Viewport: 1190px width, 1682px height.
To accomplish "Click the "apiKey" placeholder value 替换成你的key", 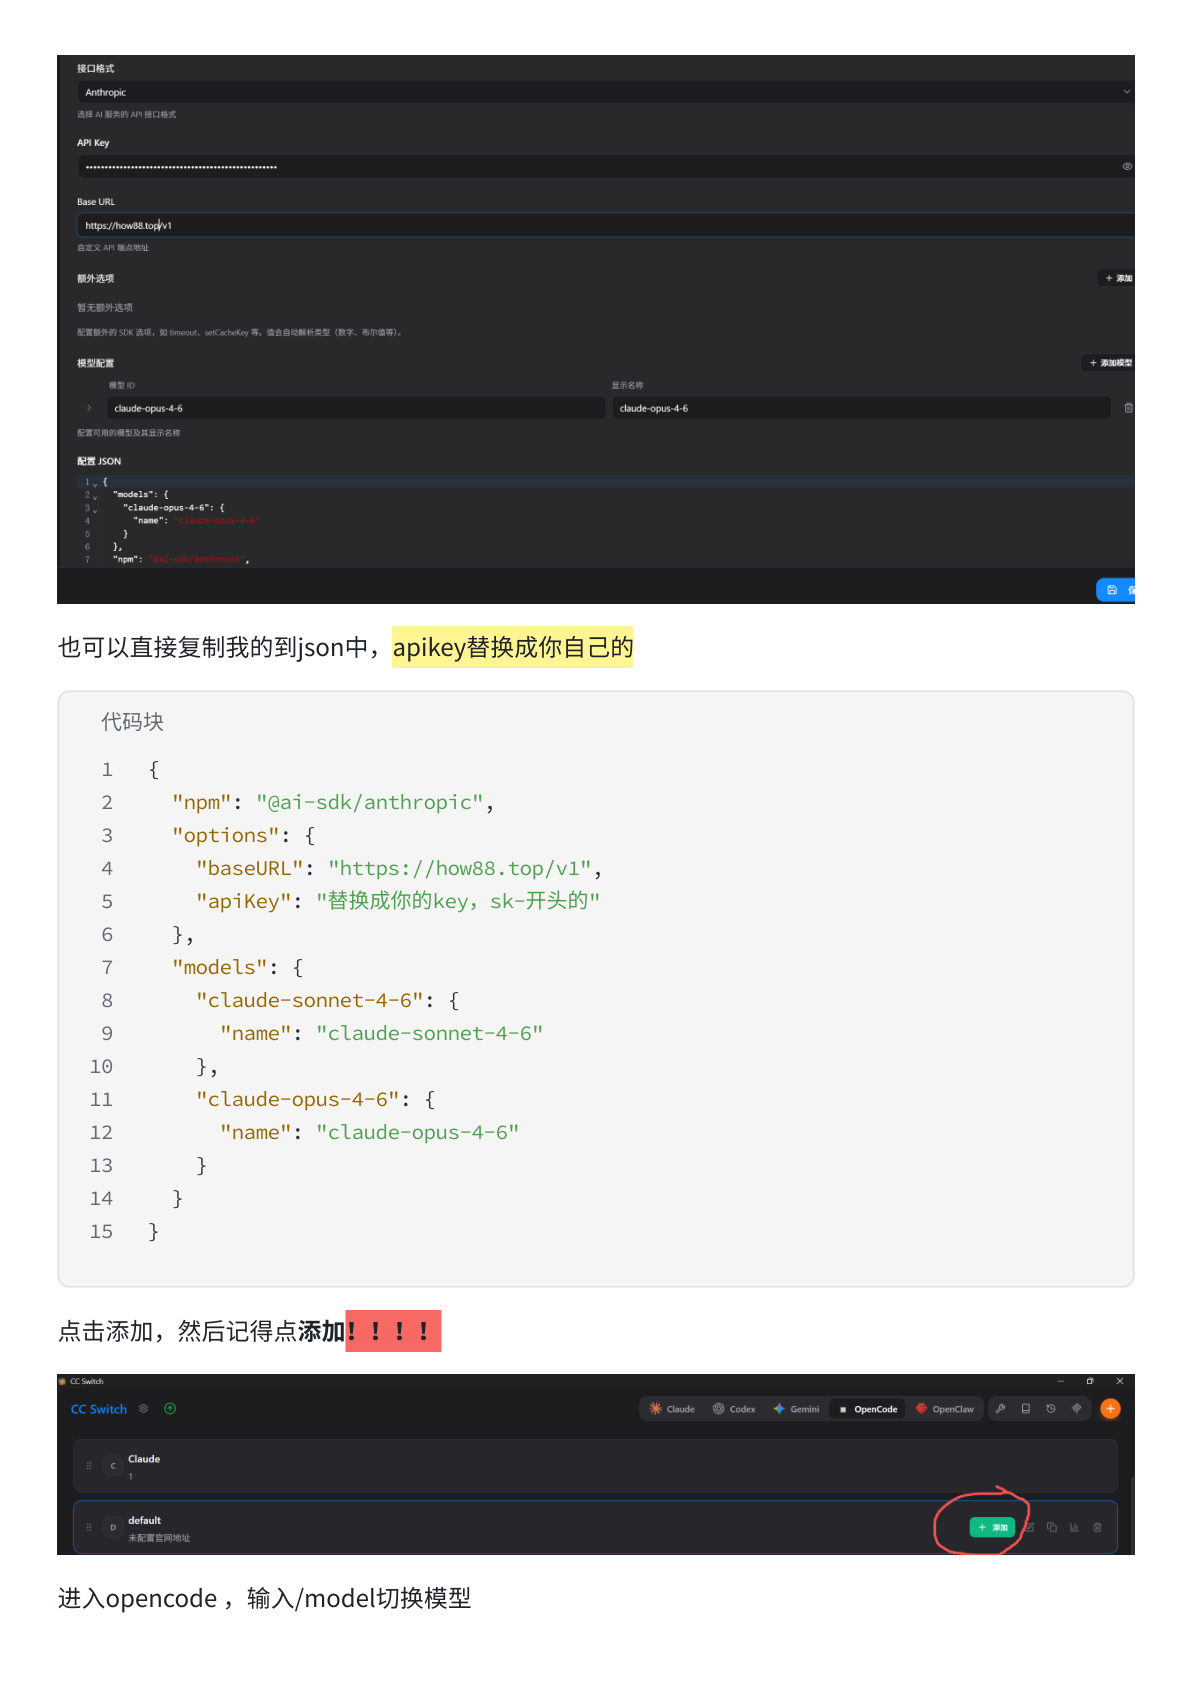I will [458, 901].
